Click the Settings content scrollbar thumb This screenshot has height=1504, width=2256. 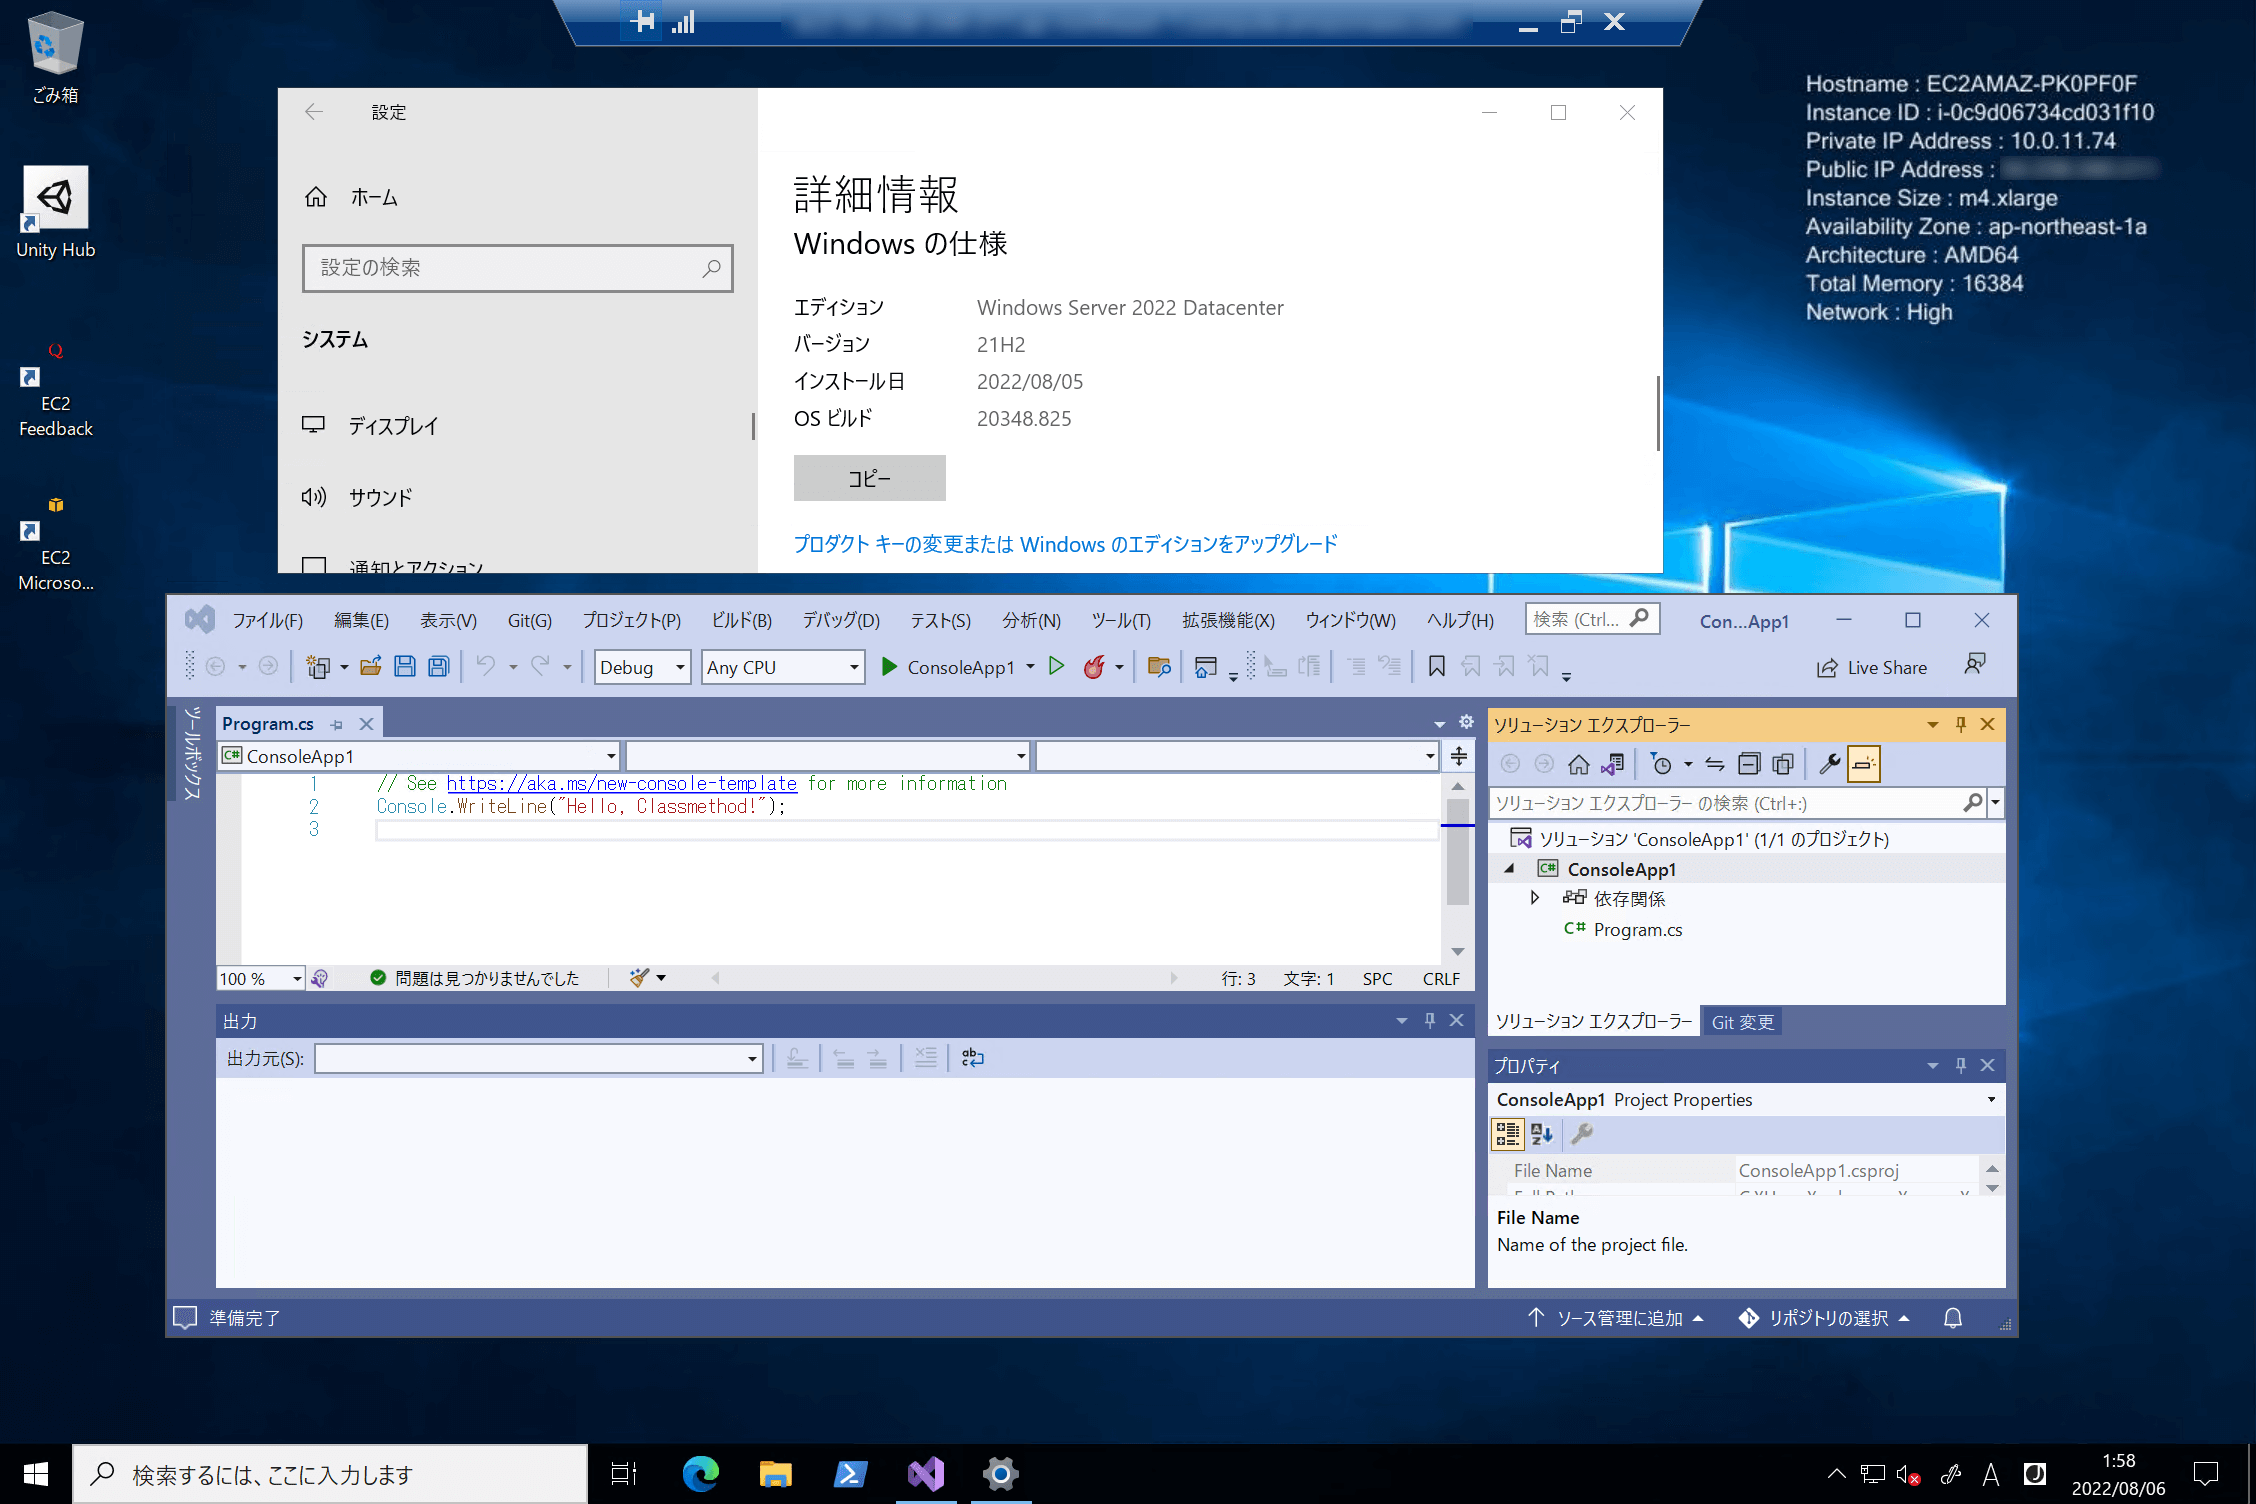1657,413
